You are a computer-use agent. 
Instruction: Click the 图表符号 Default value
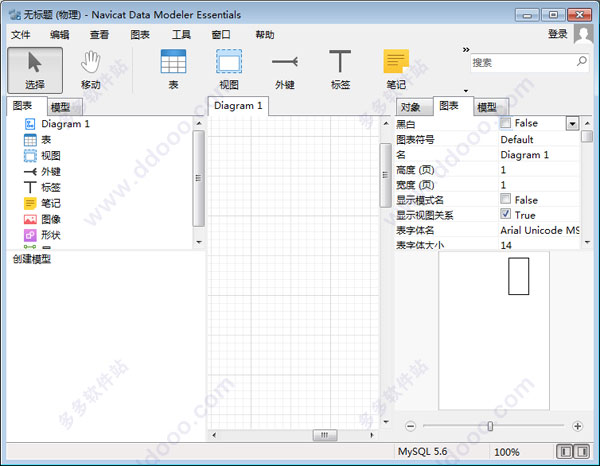pos(517,139)
